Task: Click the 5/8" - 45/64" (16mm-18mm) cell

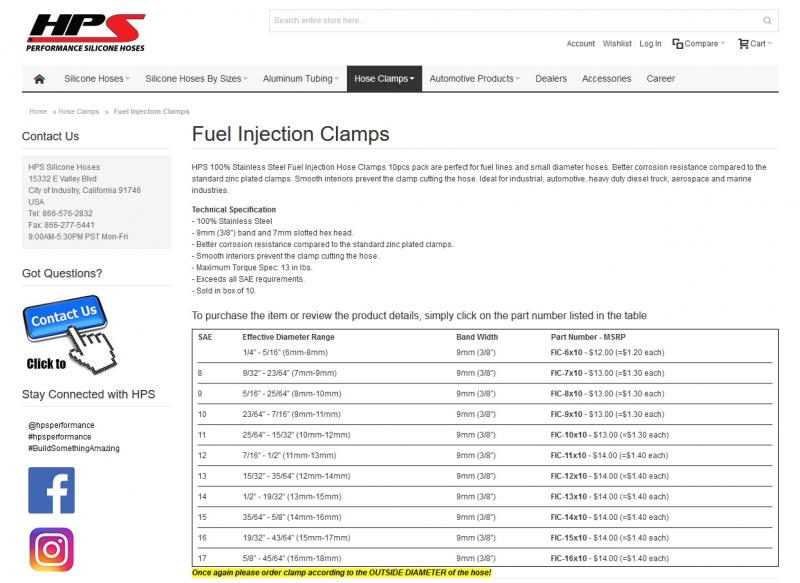Action: click(x=292, y=559)
